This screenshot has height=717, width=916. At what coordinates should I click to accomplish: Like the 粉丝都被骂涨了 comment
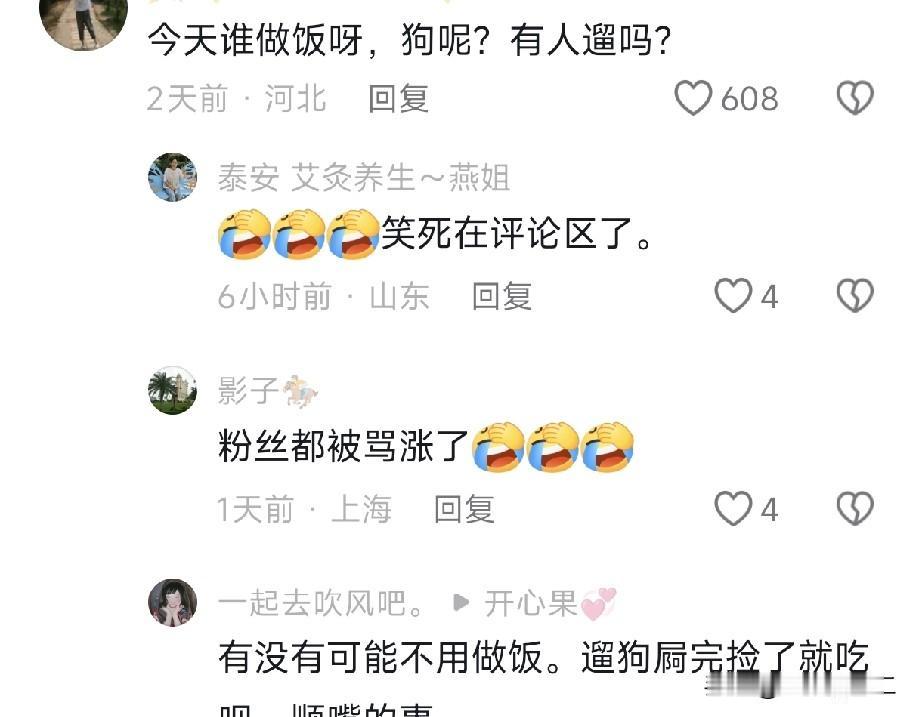(733, 508)
